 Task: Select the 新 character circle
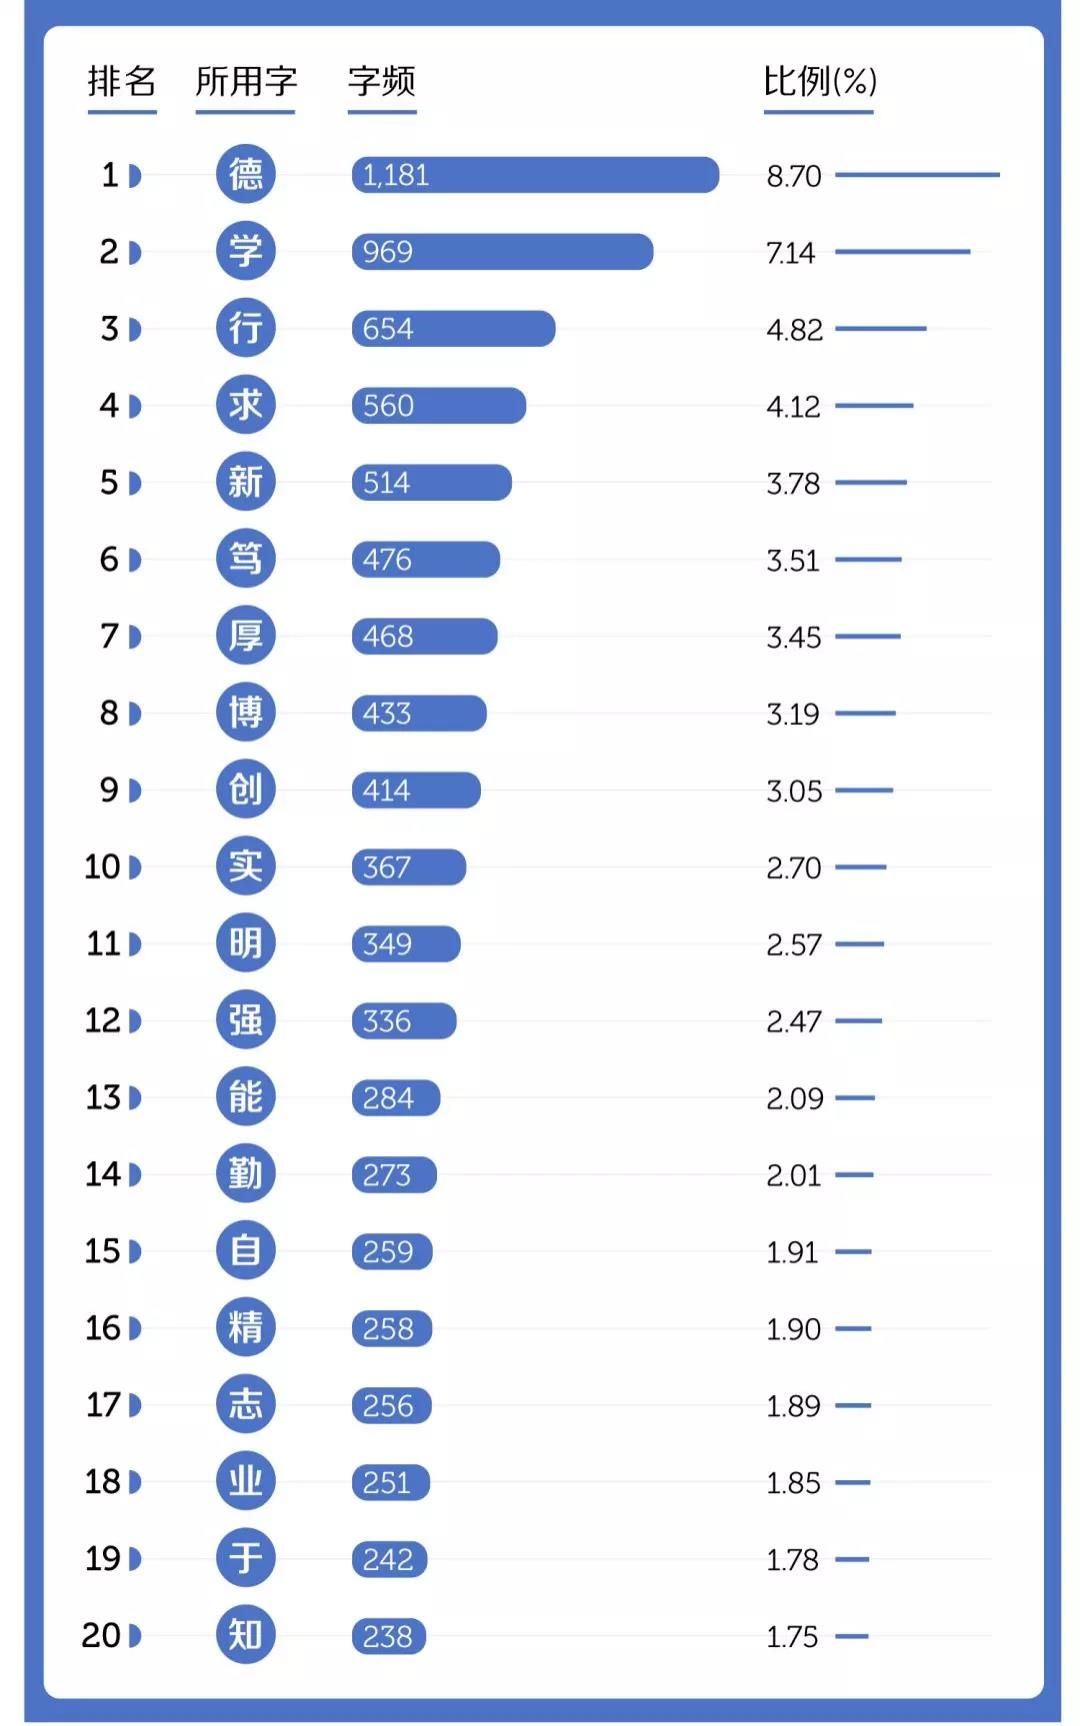click(x=246, y=482)
